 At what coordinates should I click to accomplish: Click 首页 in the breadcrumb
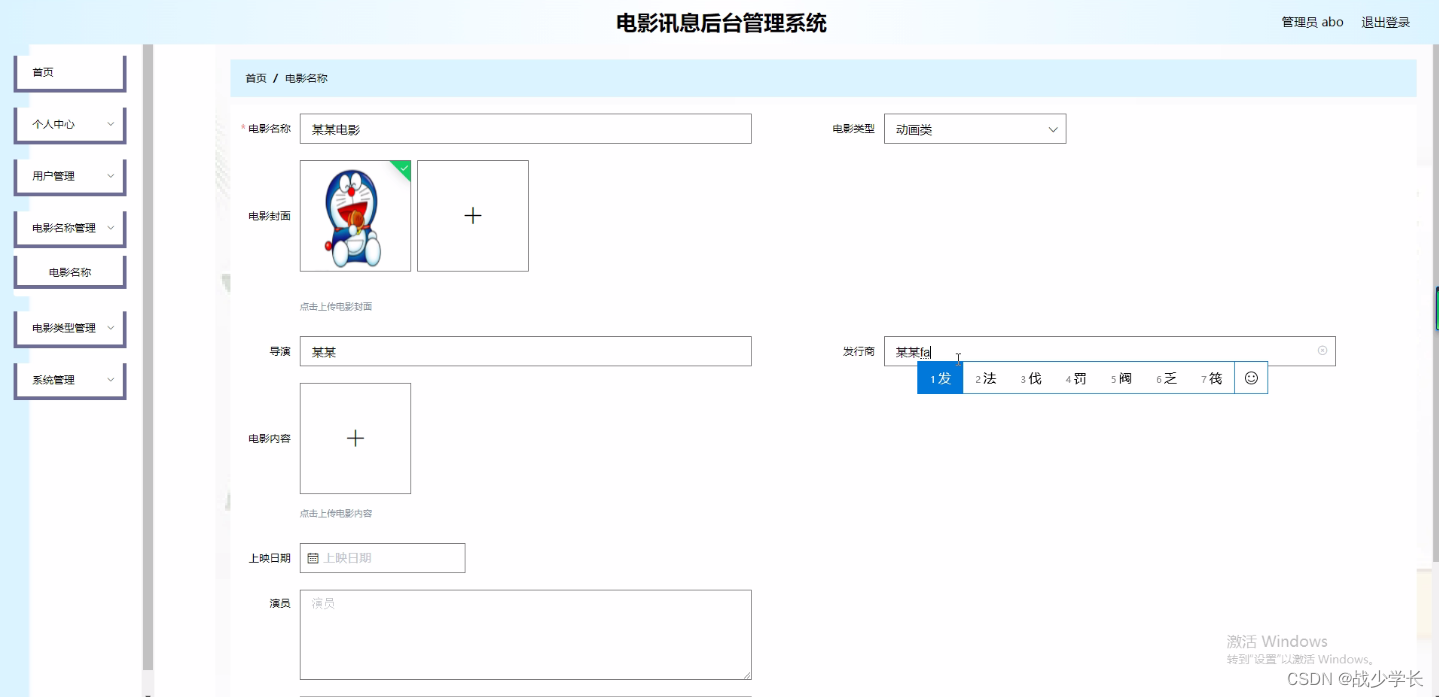256,78
